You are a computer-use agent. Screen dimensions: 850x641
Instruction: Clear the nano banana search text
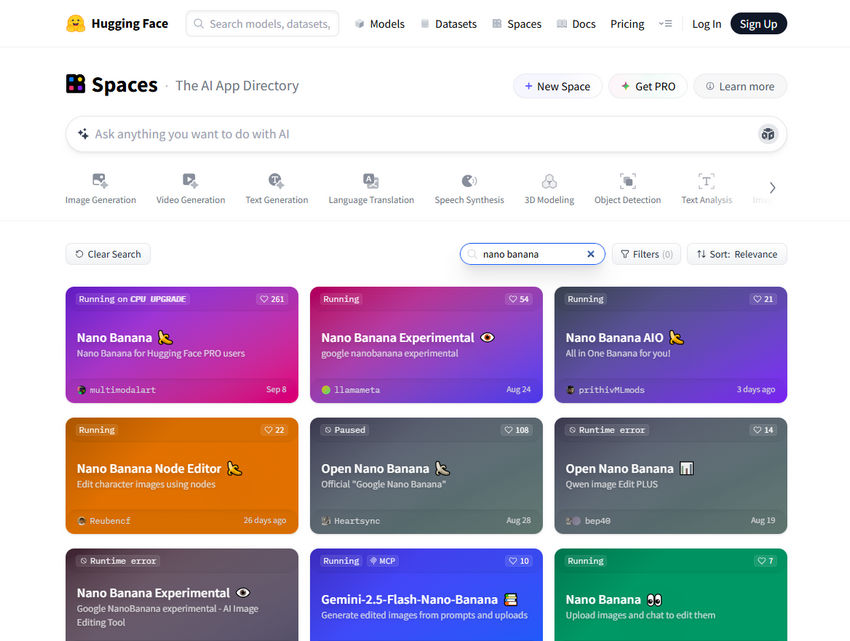pyautogui.click(x=590, y=254)
